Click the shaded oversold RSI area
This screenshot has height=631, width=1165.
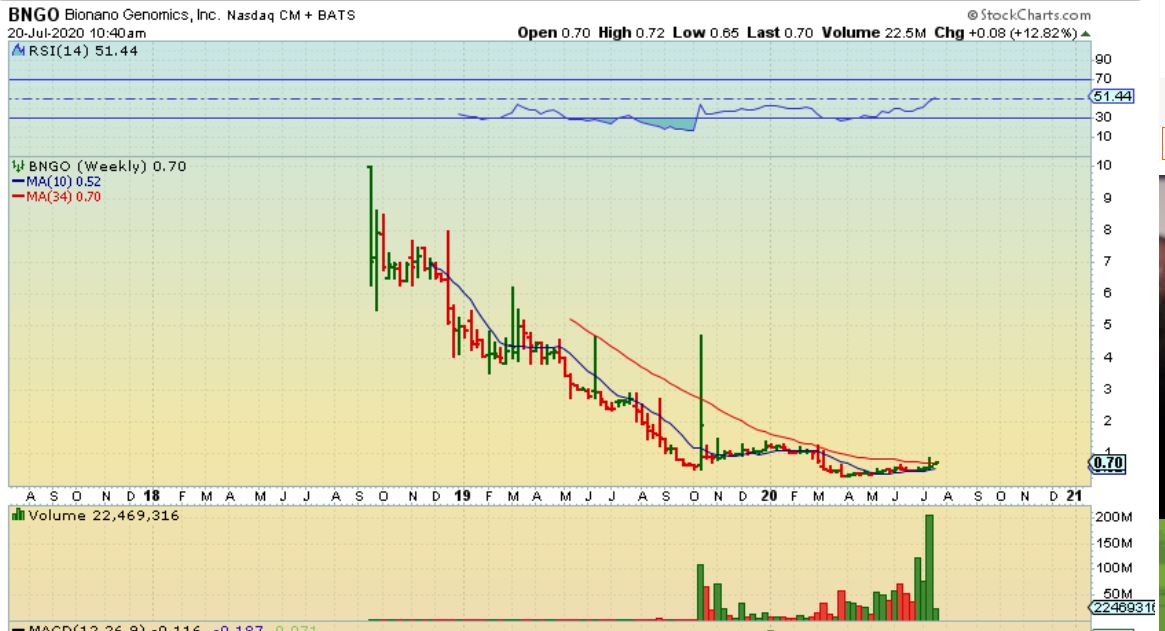point(672,125)
